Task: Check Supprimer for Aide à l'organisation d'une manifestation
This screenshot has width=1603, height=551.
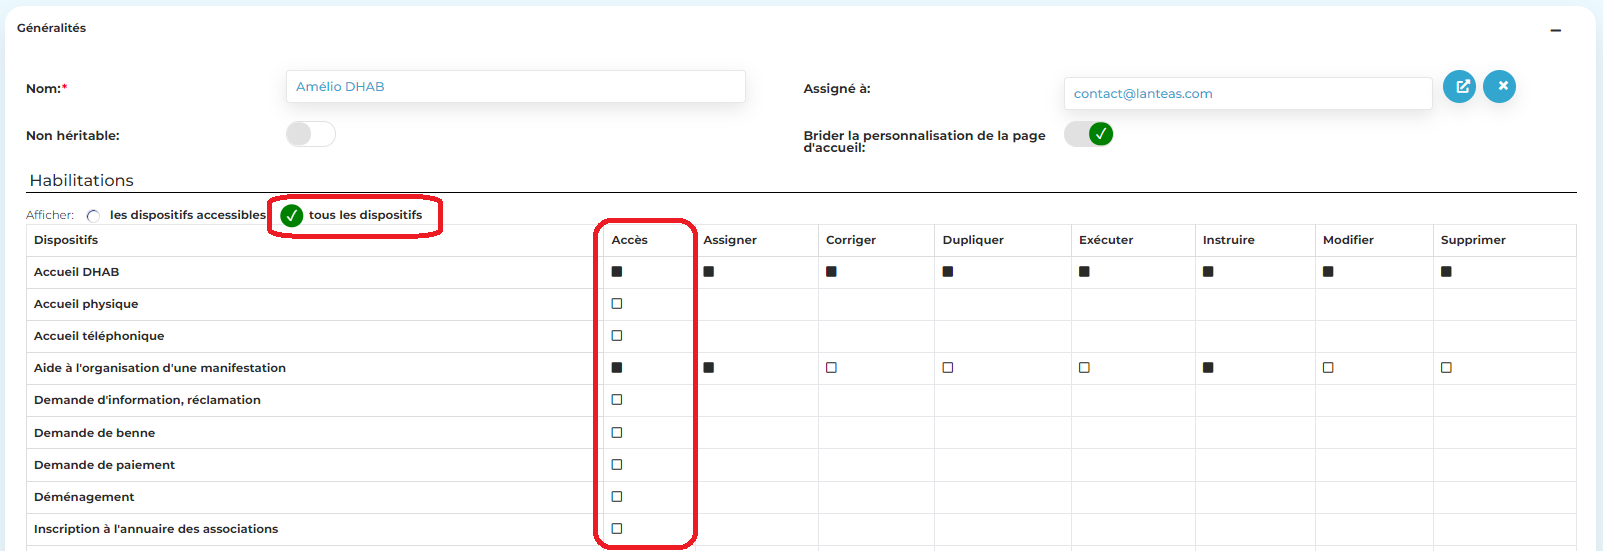Action: [1446, 368]
